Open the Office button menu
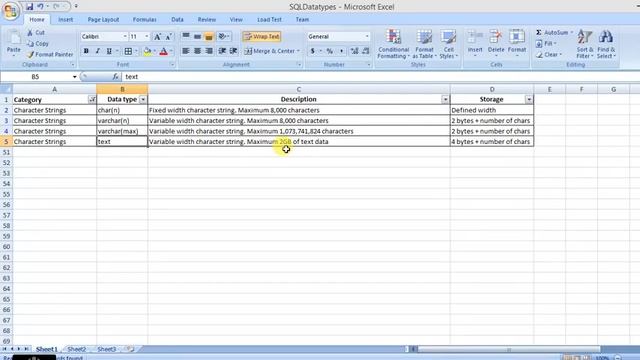The width and height of the screenshot is (640, 360). [11, 10]
